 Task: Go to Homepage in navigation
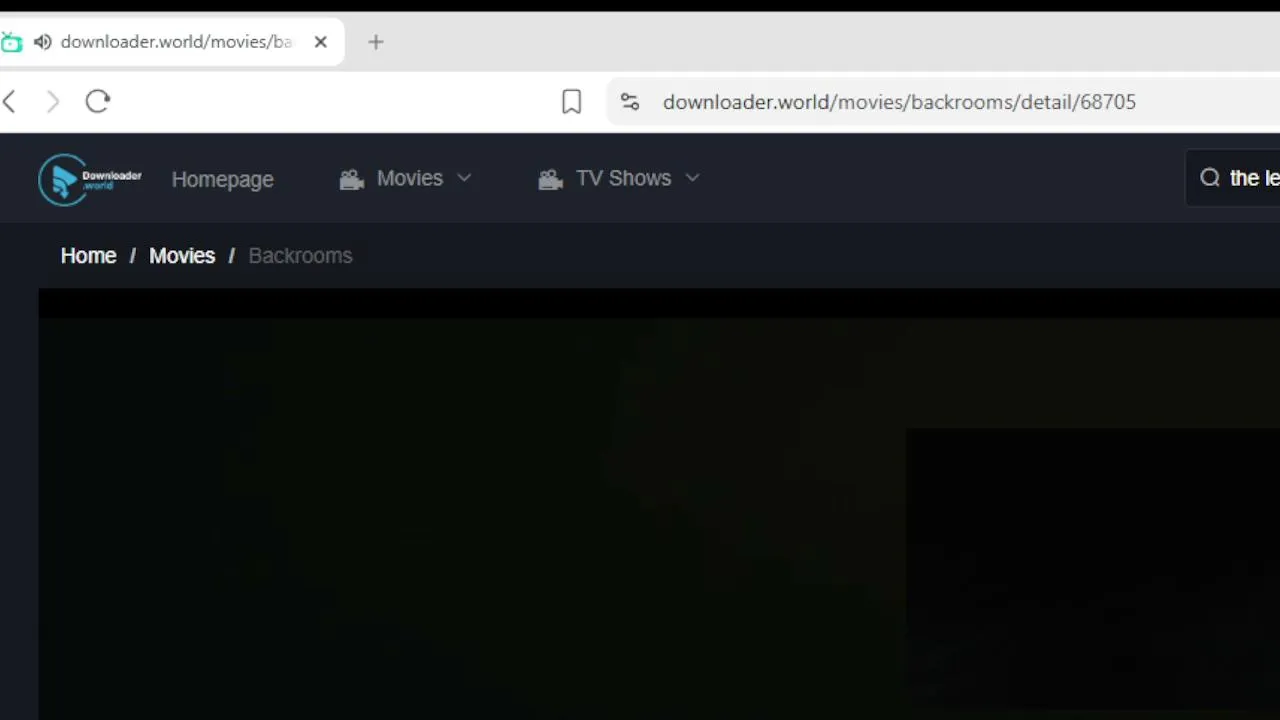click(222, 179)
